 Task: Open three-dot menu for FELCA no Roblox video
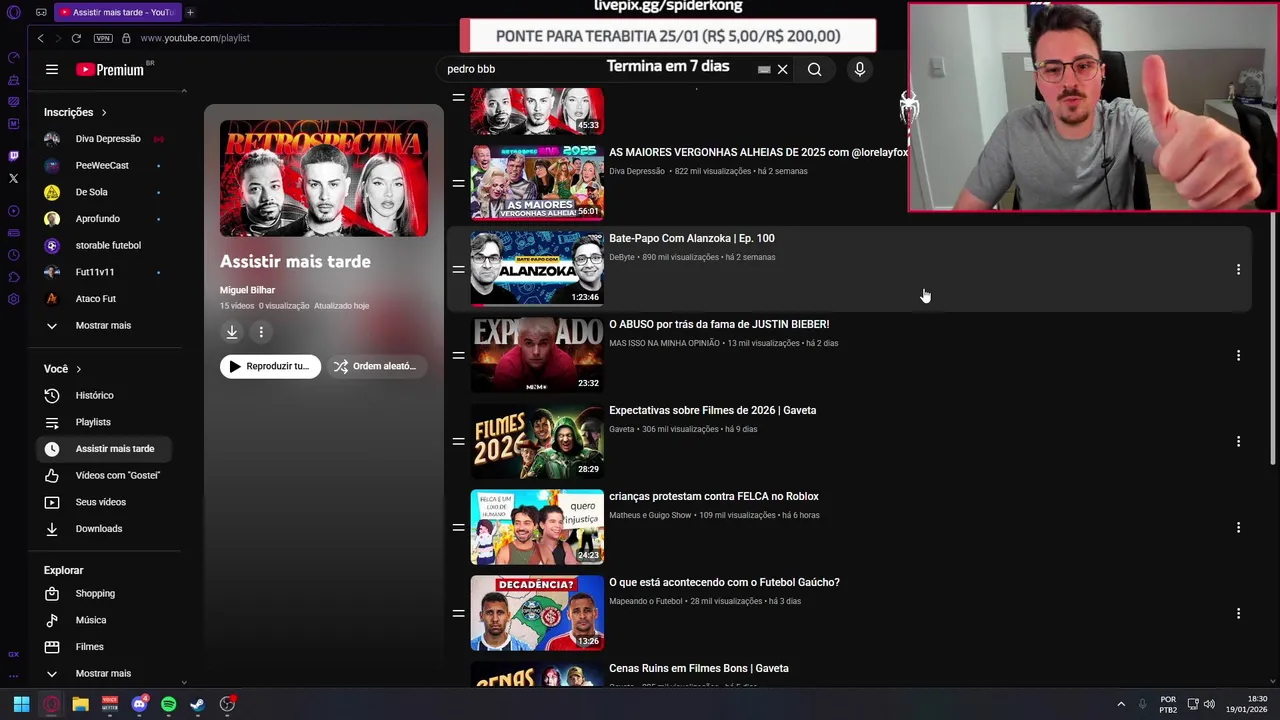pyautogui.click(x=1238, y=527)
